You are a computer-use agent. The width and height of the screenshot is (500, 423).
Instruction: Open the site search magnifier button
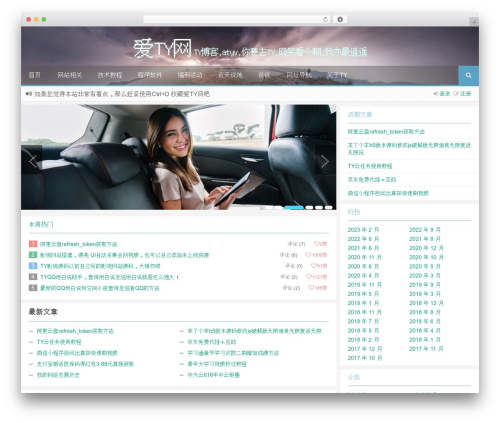tap(468, 75)
